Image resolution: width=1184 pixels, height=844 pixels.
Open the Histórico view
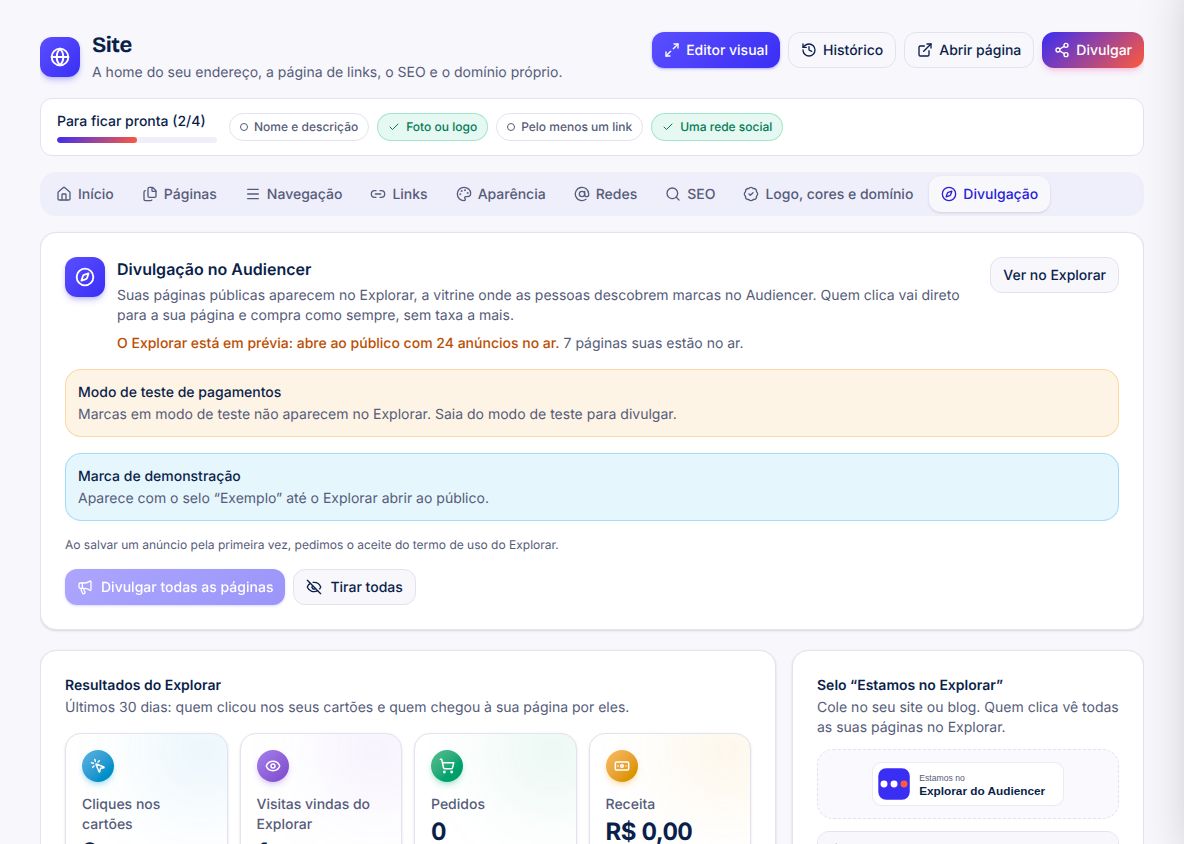coord(842,50)
